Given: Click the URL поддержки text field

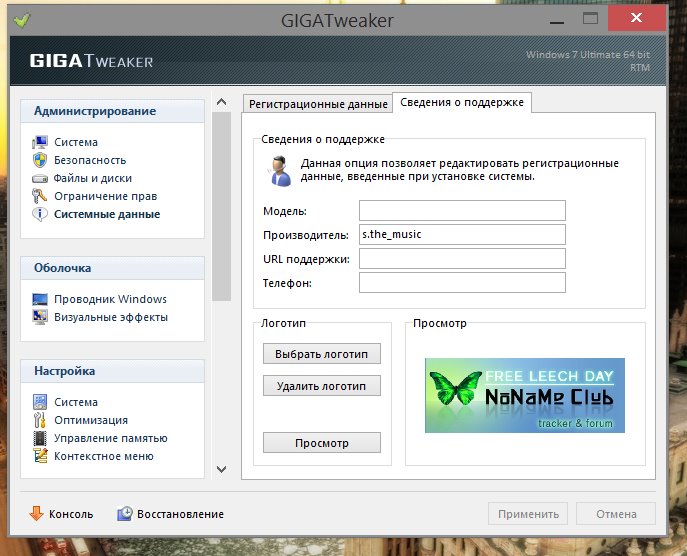Looking at the screenshot, I should 462,259.
